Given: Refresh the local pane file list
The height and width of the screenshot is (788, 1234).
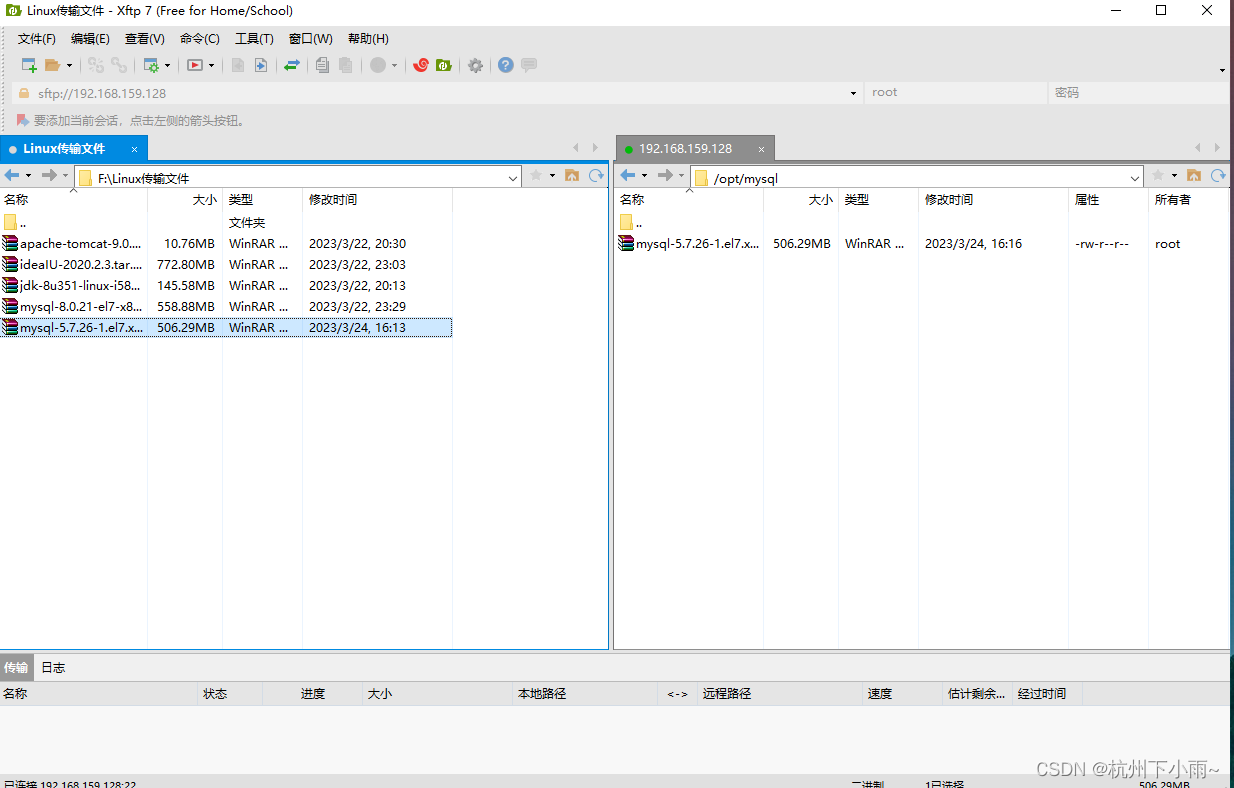Looking at the screenshot, I should pos(596,176).
